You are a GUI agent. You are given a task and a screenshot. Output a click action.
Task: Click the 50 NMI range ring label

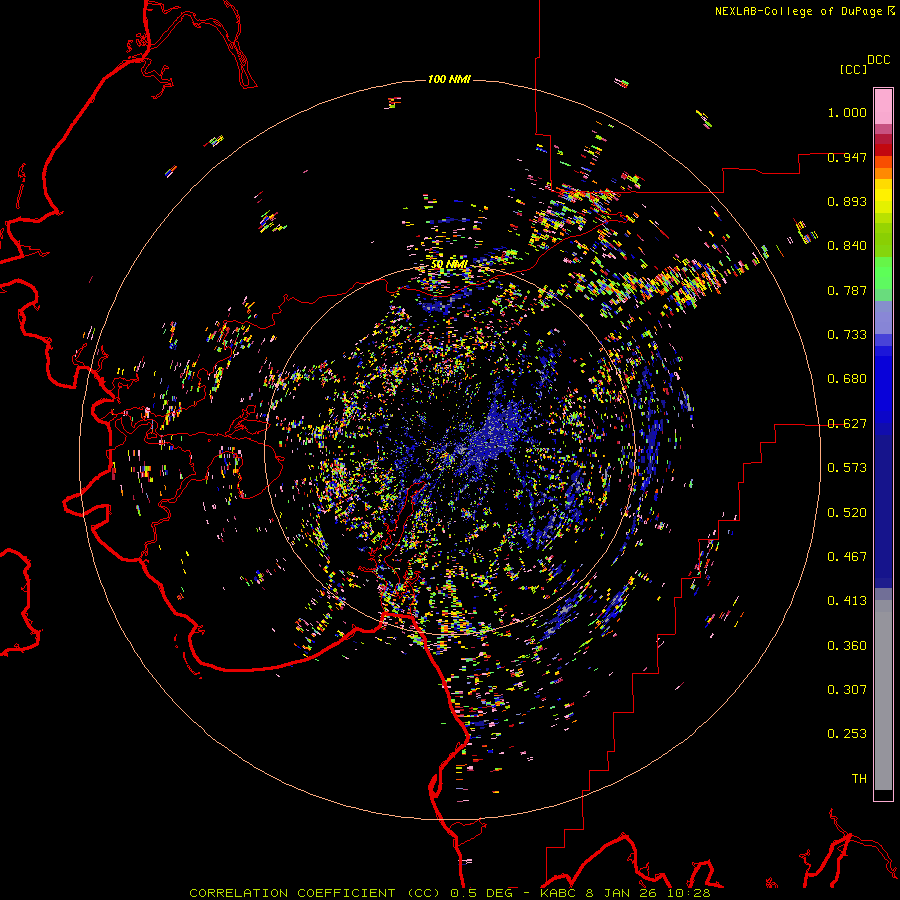point(449,264)
